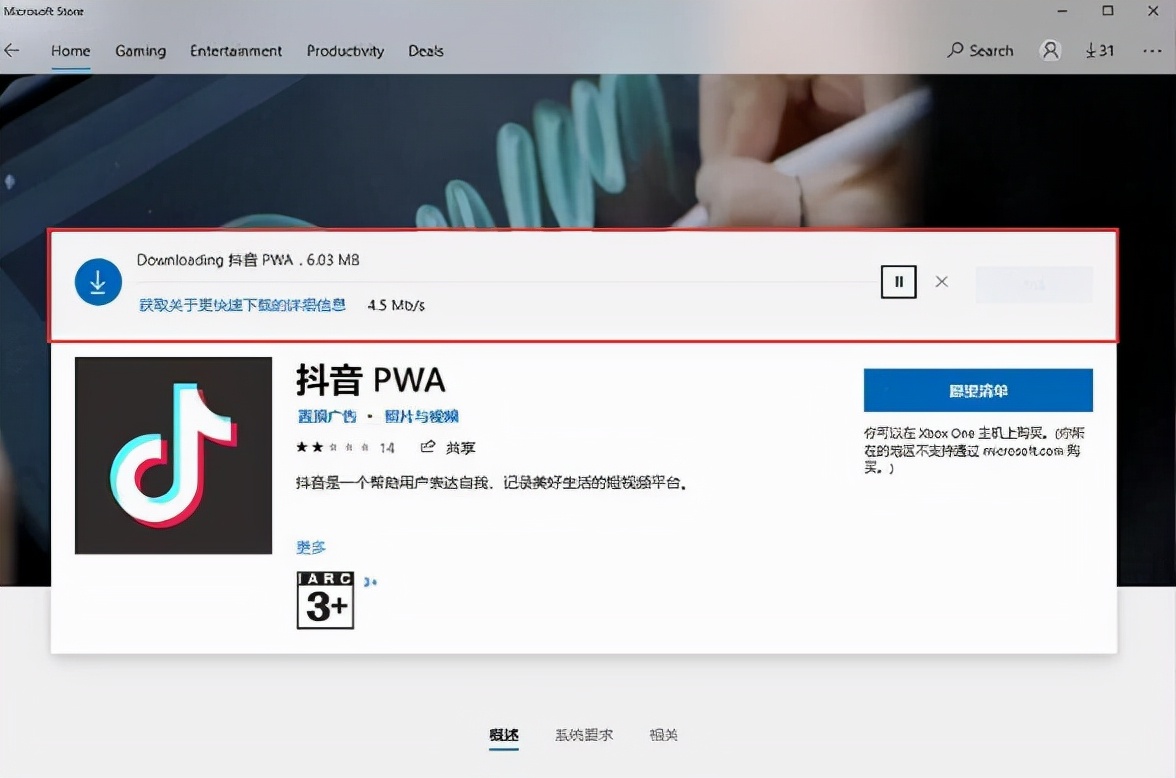Click the blue wish list button
The image size is (1176, 778).
(978, 390)
